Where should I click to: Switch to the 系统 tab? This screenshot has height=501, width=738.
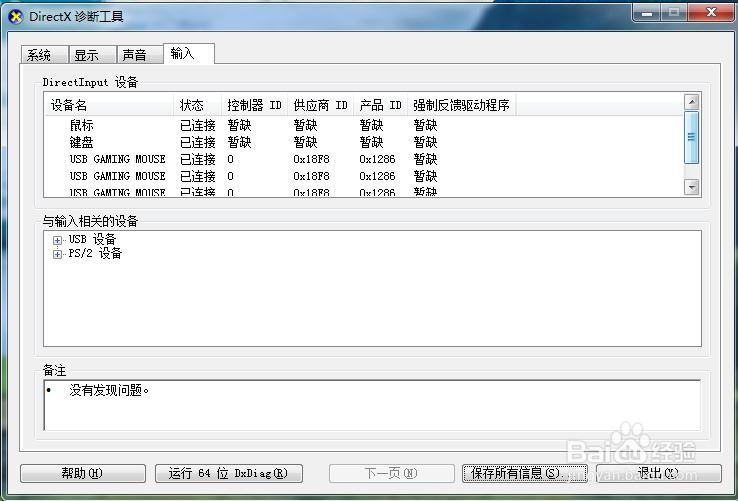coord(44,55)
